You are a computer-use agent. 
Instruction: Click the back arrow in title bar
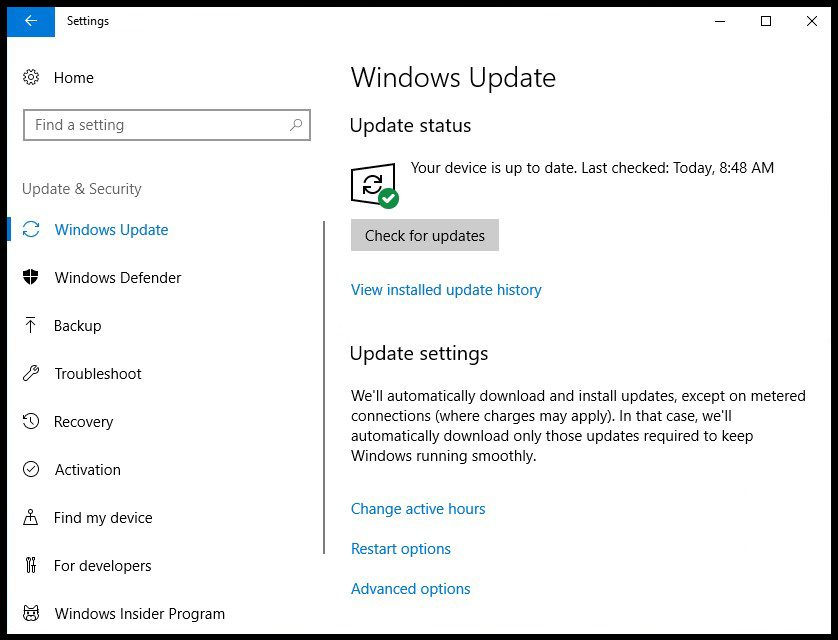click(31, 21)
